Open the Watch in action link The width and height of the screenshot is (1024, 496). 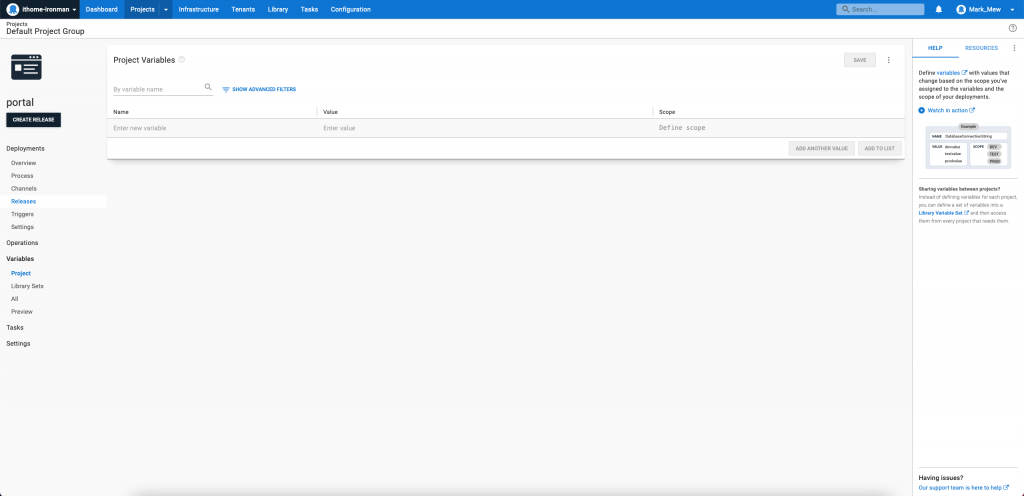(951, 110)
